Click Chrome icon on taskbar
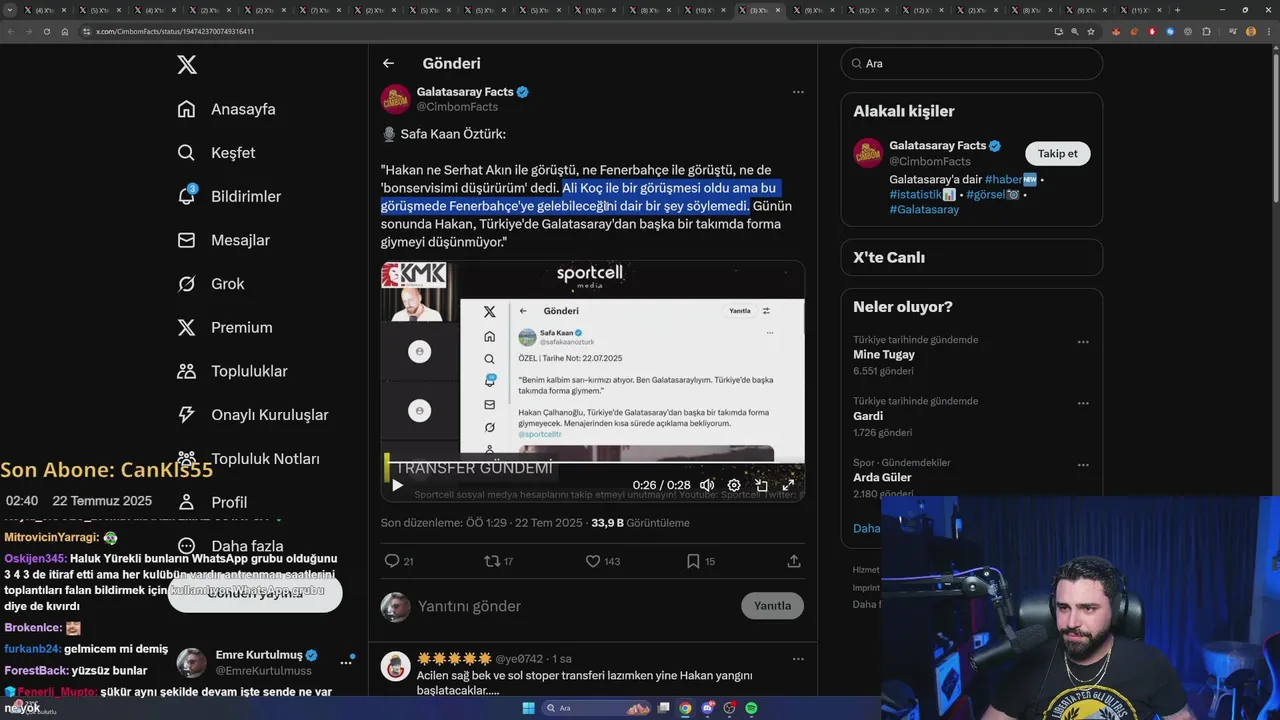Viewport: 1280px width, 720px height. (685, 708)
